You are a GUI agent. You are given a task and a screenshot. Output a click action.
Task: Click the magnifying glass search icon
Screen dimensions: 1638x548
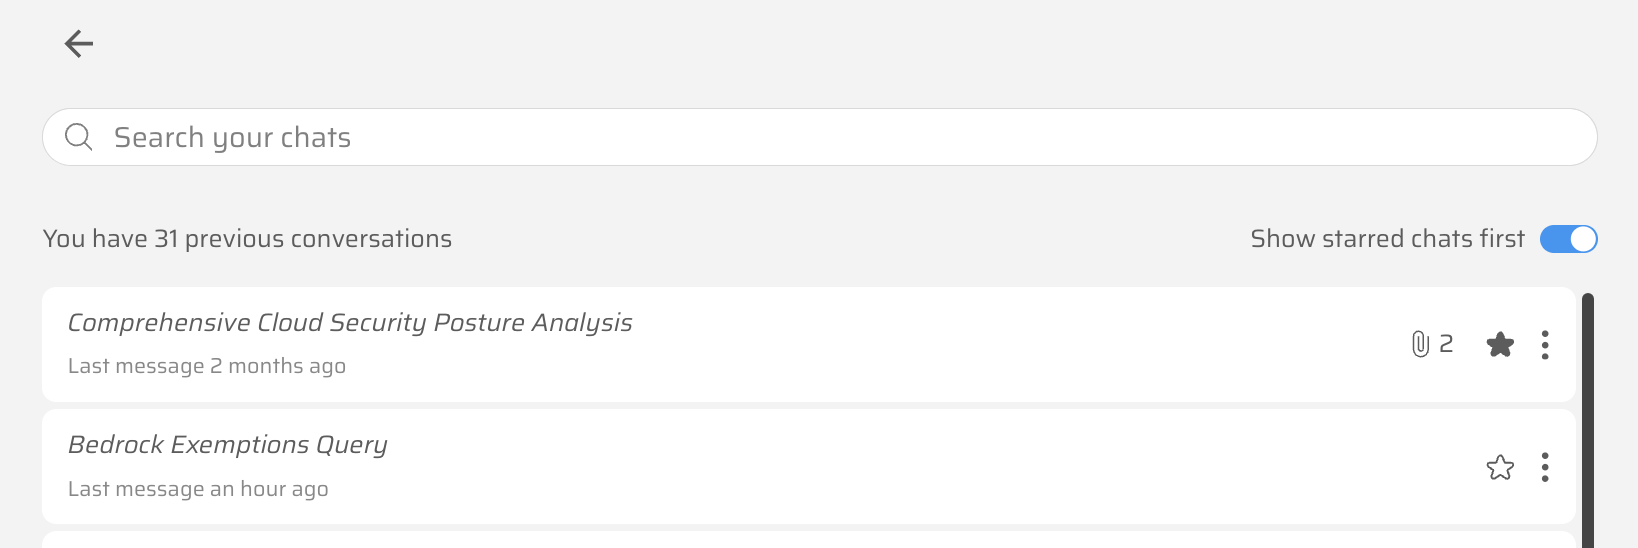point(79,137)
